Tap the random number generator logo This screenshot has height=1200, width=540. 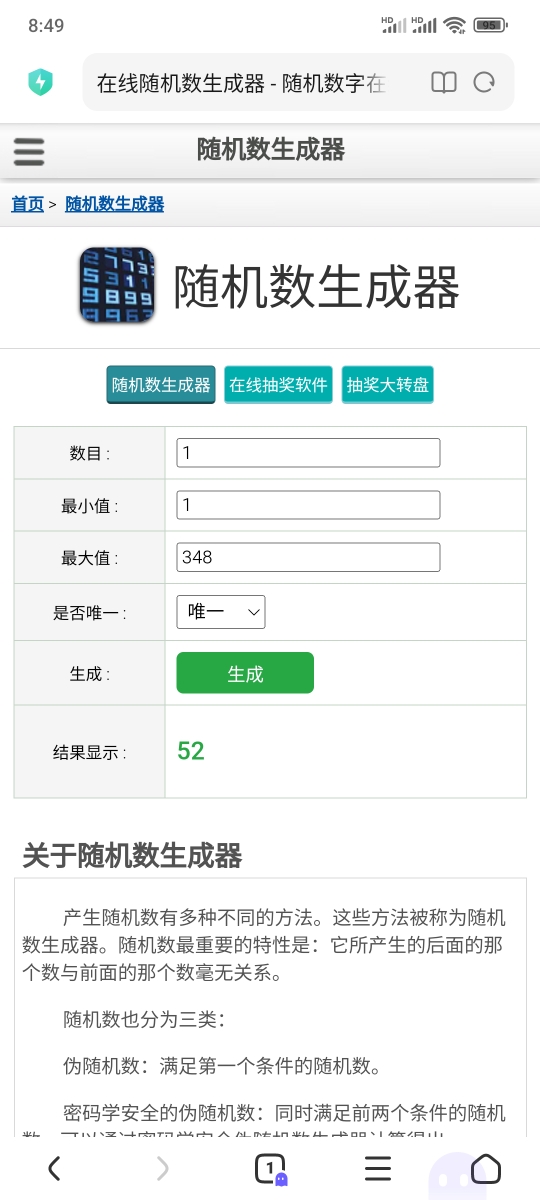point(117,286)
